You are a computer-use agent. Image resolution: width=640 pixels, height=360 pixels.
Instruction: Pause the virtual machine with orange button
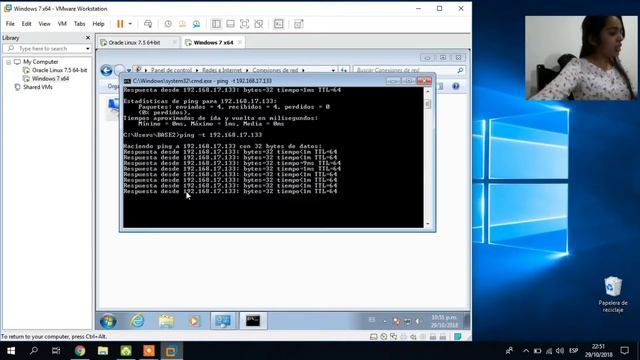pos(120,24)
